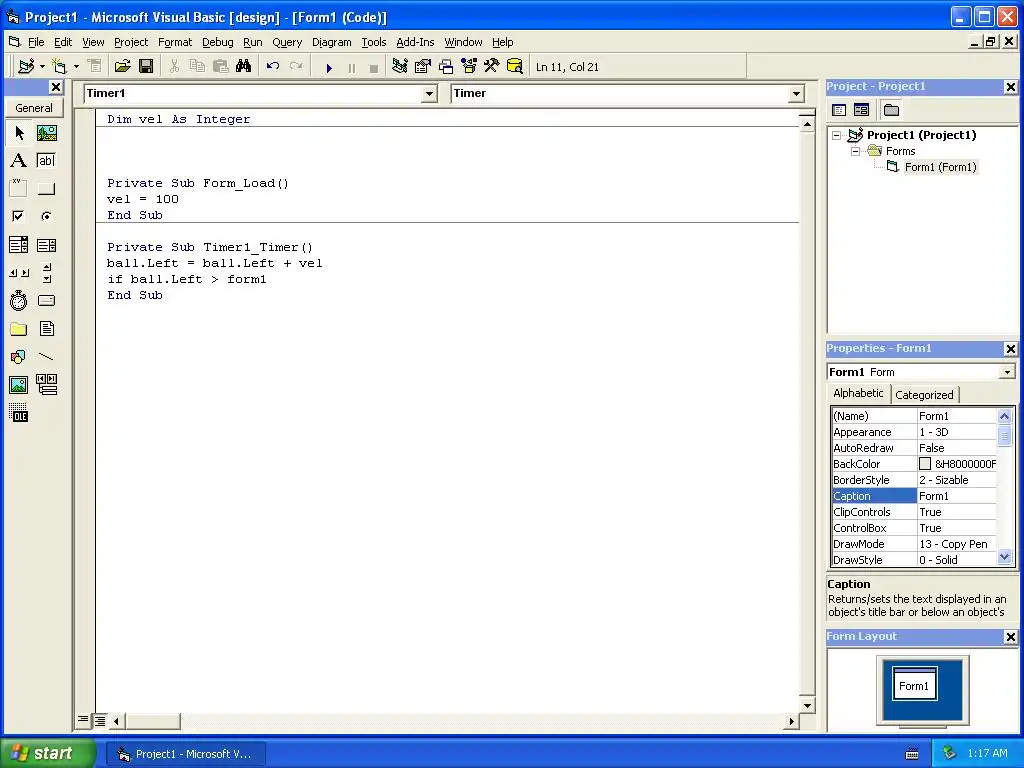
Task: Select the Data control tool
Action: [46, 385]
